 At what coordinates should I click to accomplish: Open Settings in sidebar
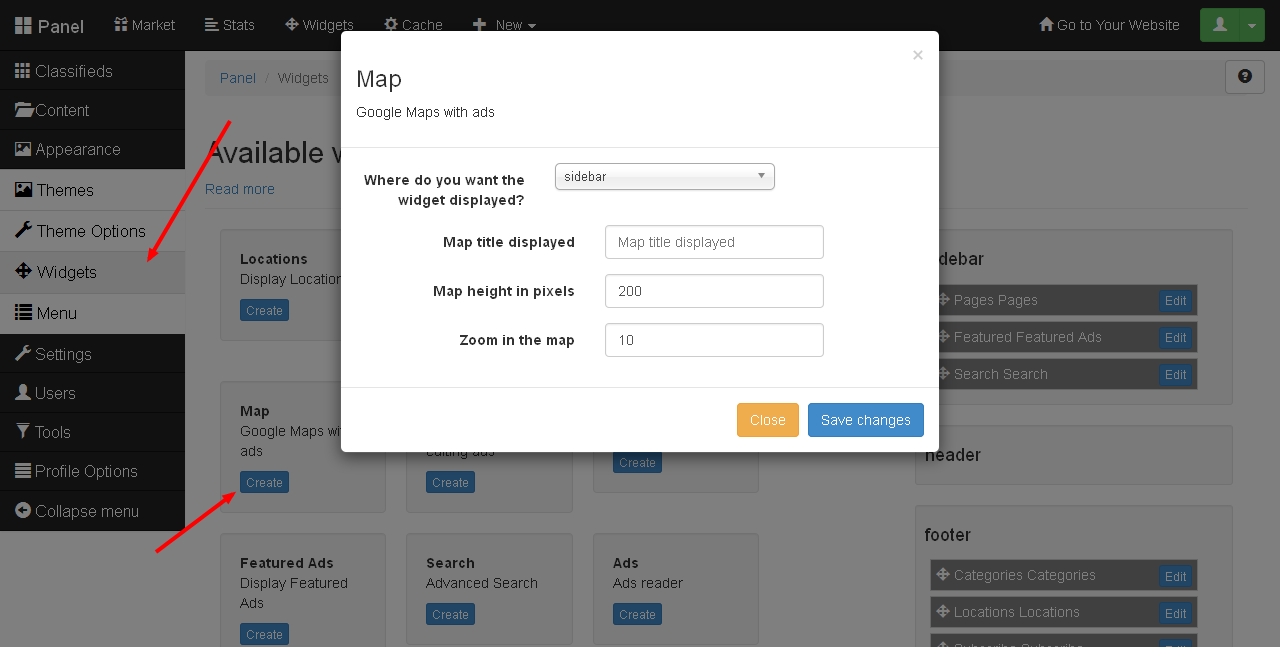[92, 354]
